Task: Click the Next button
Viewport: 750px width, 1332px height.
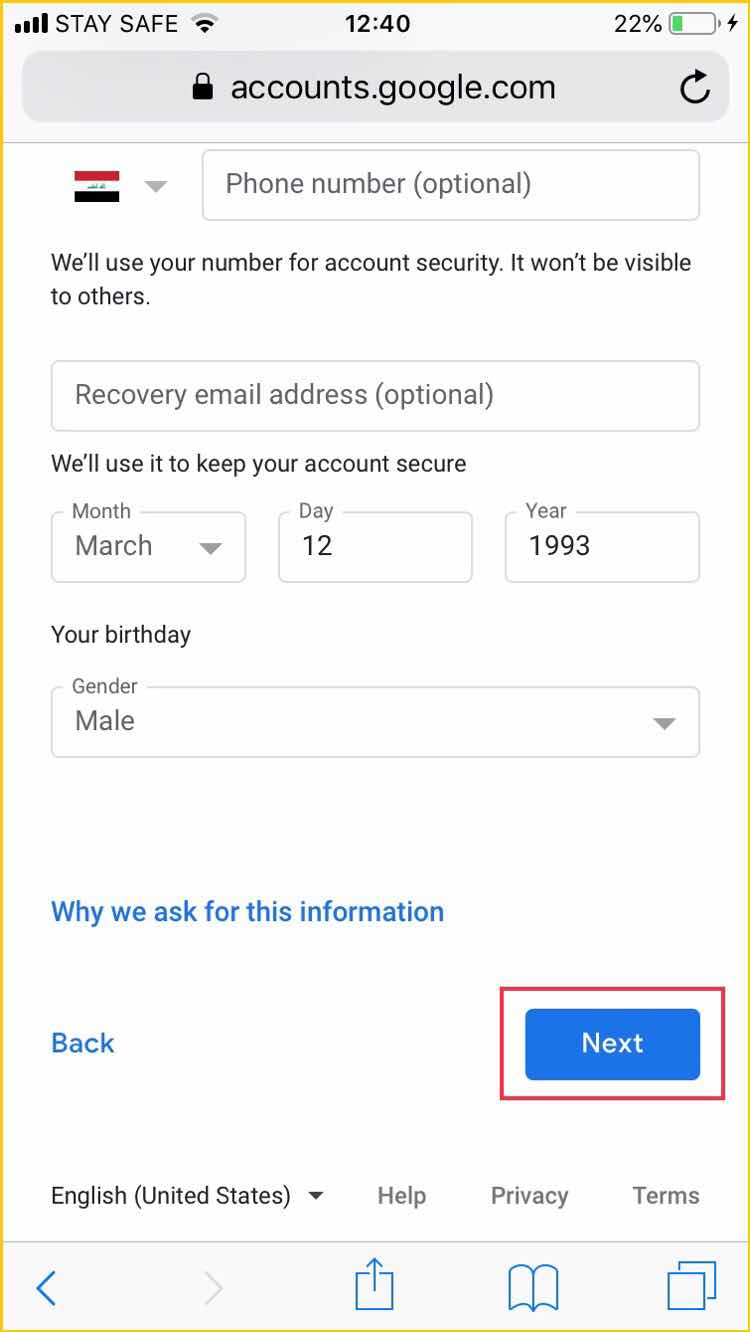Action: 612,1043
